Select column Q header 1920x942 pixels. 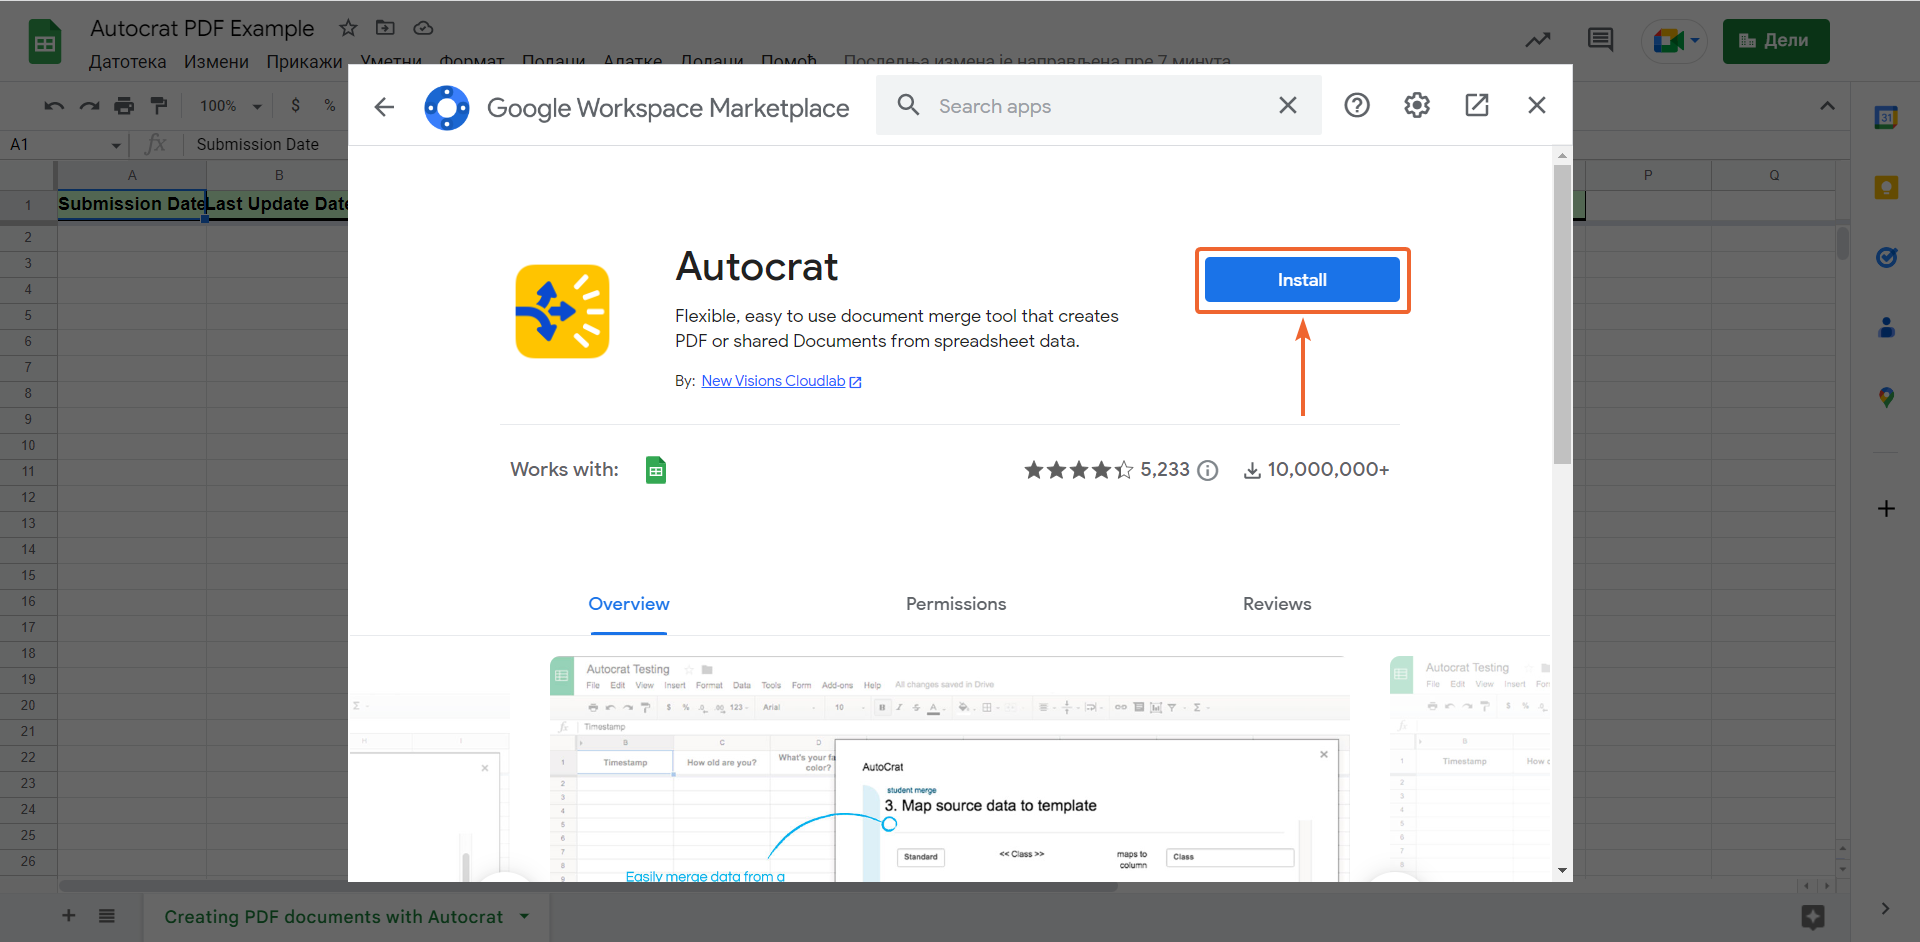[1774, 175]
